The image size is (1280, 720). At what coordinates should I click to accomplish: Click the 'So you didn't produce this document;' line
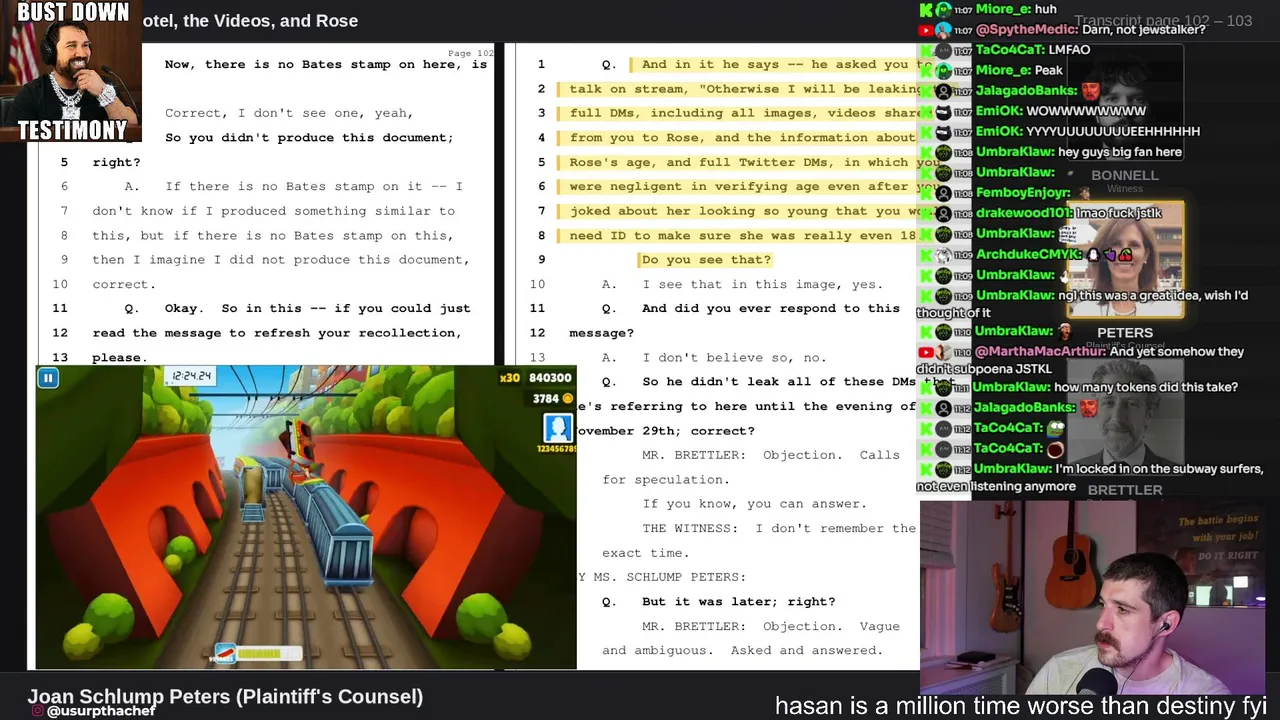click(x=309, y=138)
